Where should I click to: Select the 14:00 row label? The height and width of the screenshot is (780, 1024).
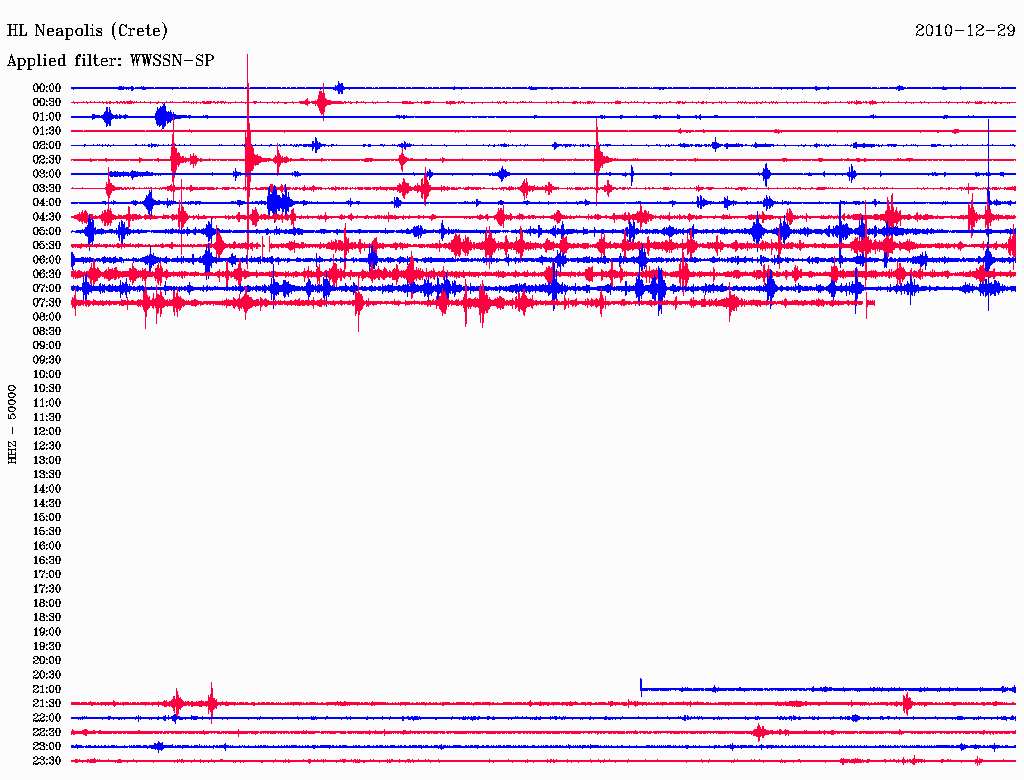(x=47, y=489)
